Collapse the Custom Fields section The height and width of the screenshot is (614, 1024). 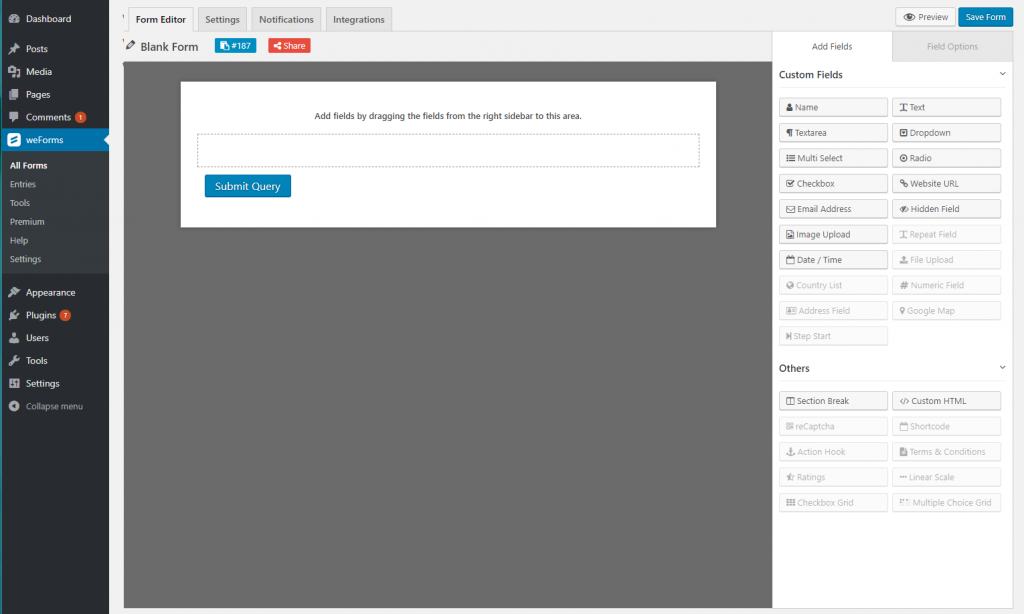click(x=1002, y=74)
